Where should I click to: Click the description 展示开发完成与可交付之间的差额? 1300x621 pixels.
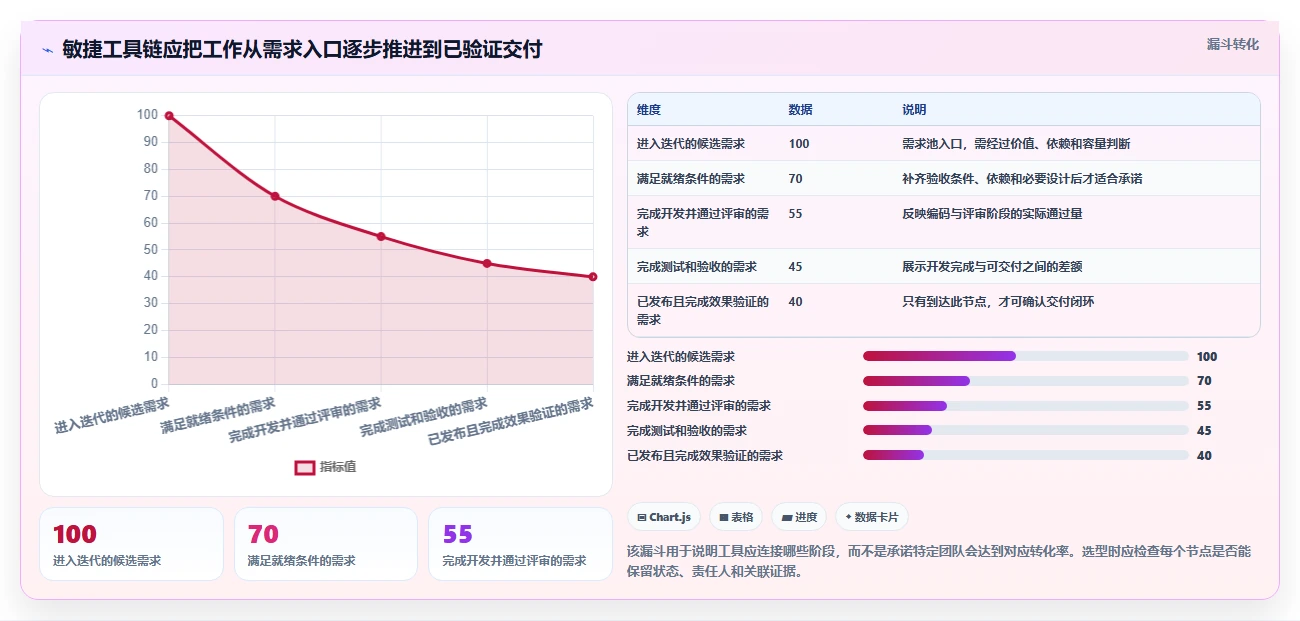[x=992, y=267]
